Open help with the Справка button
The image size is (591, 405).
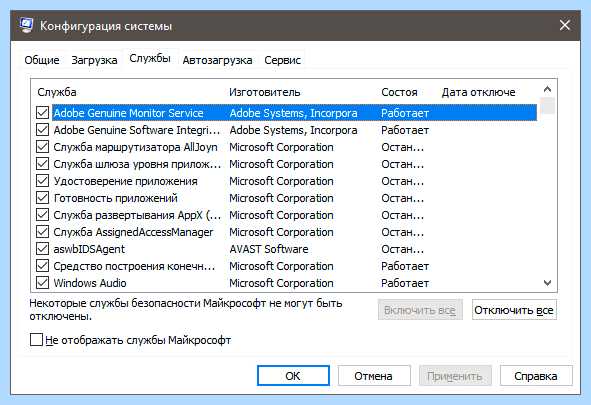click(536, 376)
